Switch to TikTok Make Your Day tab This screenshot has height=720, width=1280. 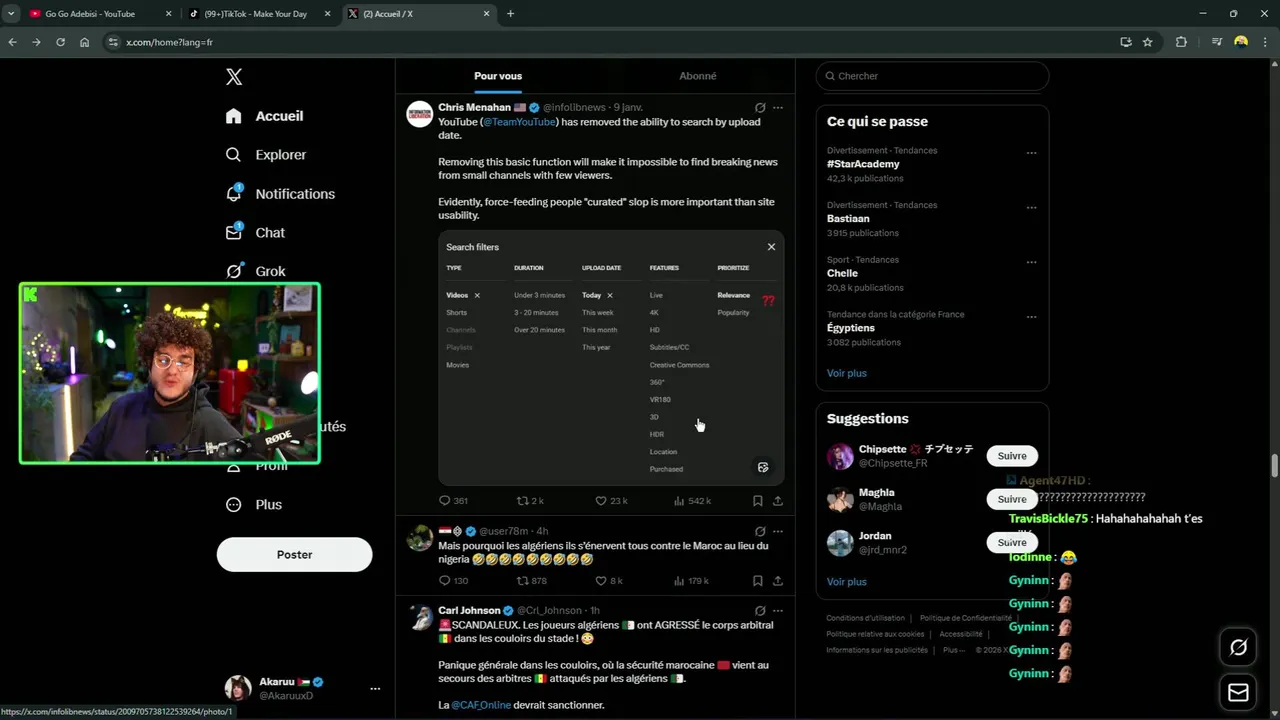pyautogui.click(x=258, y=14)
